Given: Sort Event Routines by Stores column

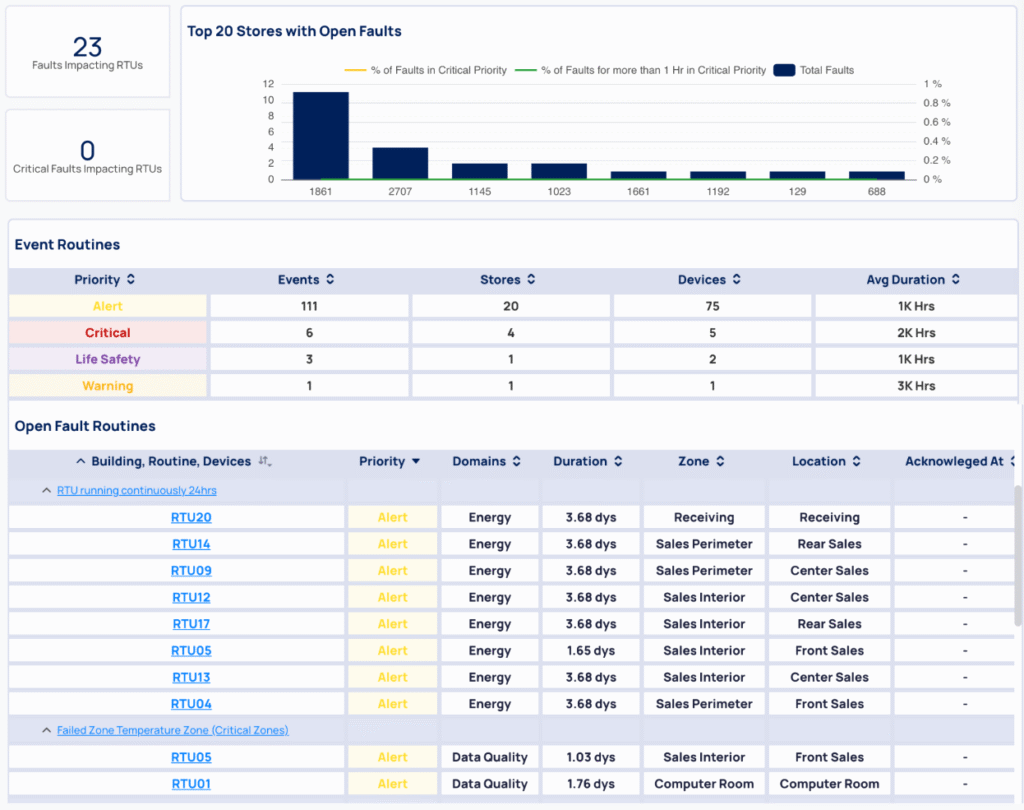Looking at the screenshot, I should click(531, 280).
